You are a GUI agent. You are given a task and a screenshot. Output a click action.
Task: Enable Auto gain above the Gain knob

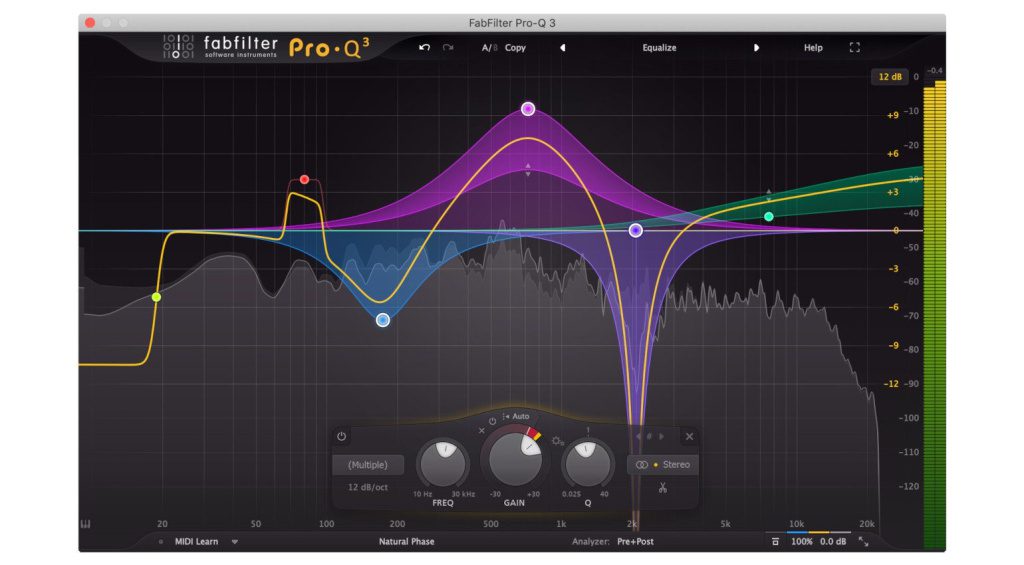click(518, 416)
